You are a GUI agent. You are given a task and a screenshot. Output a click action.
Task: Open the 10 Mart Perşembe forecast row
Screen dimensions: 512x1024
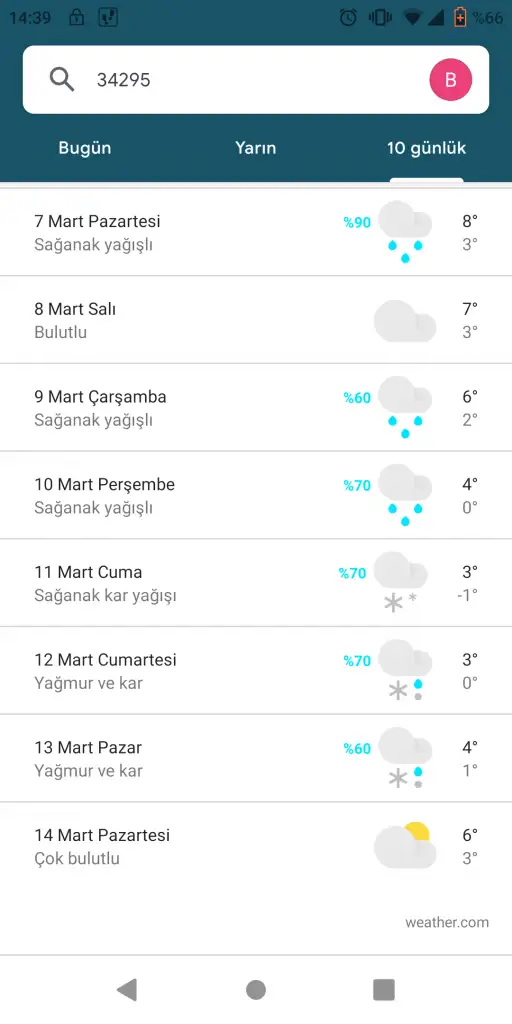pos(256,495)
